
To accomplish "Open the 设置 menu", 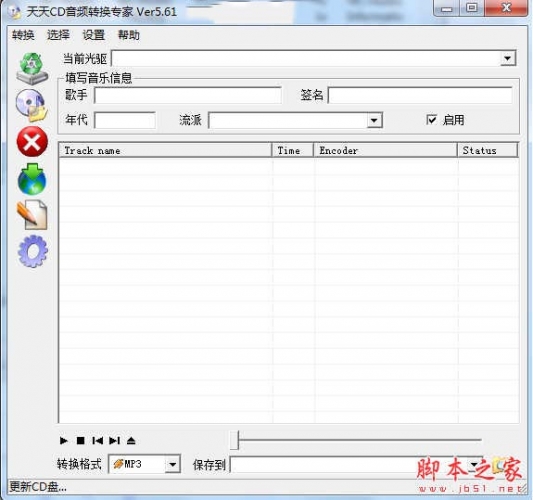I will tap(94, 35).
